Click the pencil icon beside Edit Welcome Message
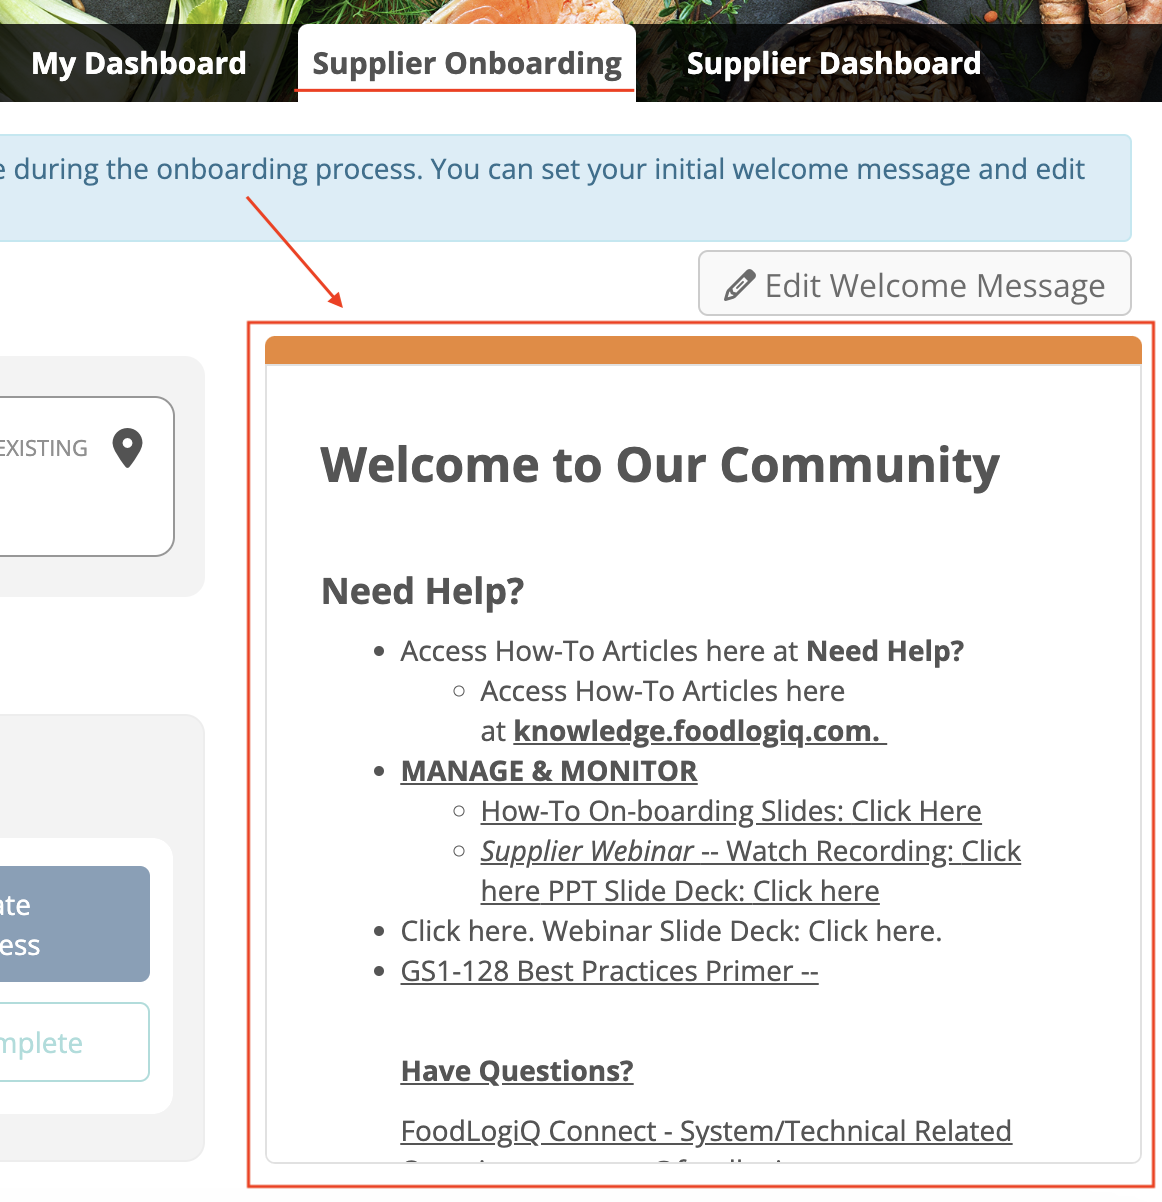Viewport: 1162px width, 1202px height. point(739,286)
